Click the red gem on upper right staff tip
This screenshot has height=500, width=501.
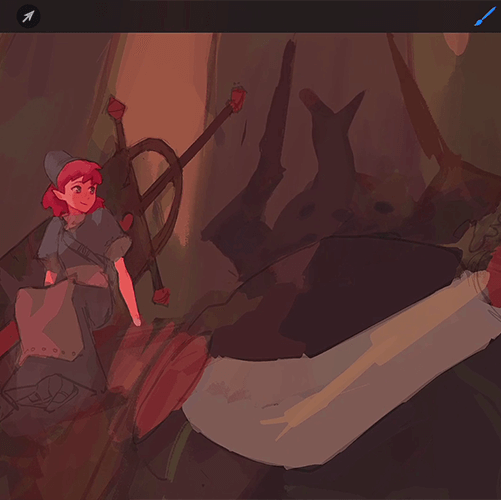238,98
